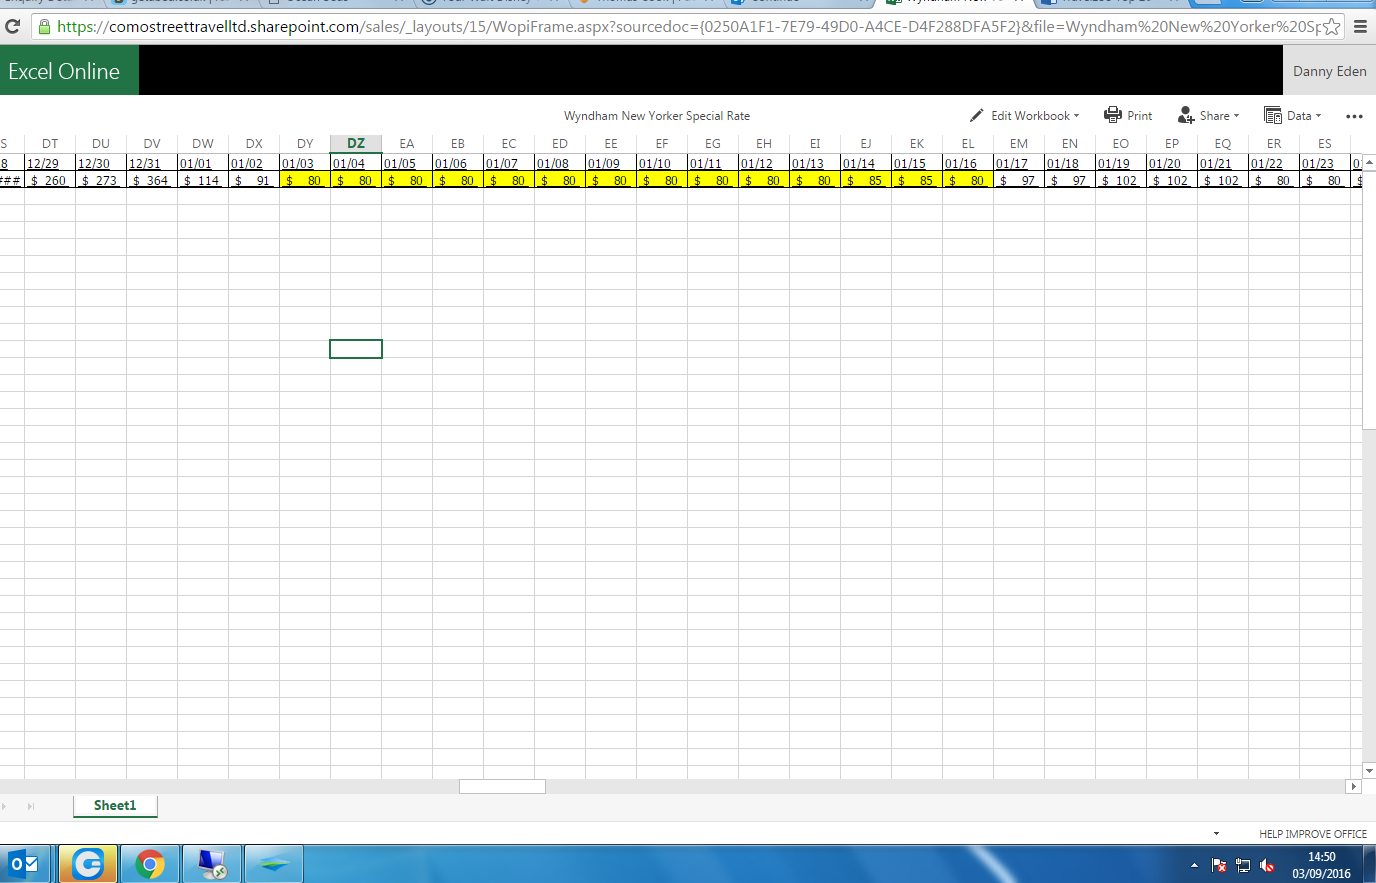Viewport: 1376px width, 883px height.
Task: Select column header DW
Action: tap(203, 144)
